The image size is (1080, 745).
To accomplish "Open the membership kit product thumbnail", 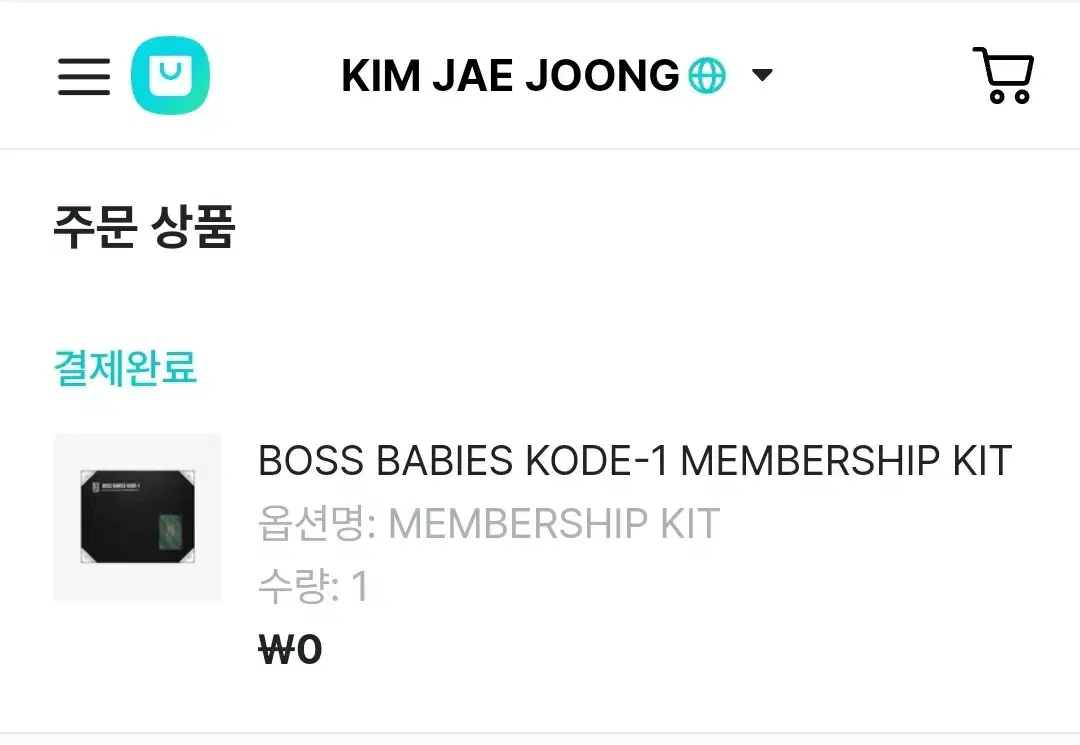I will (137, 517).
